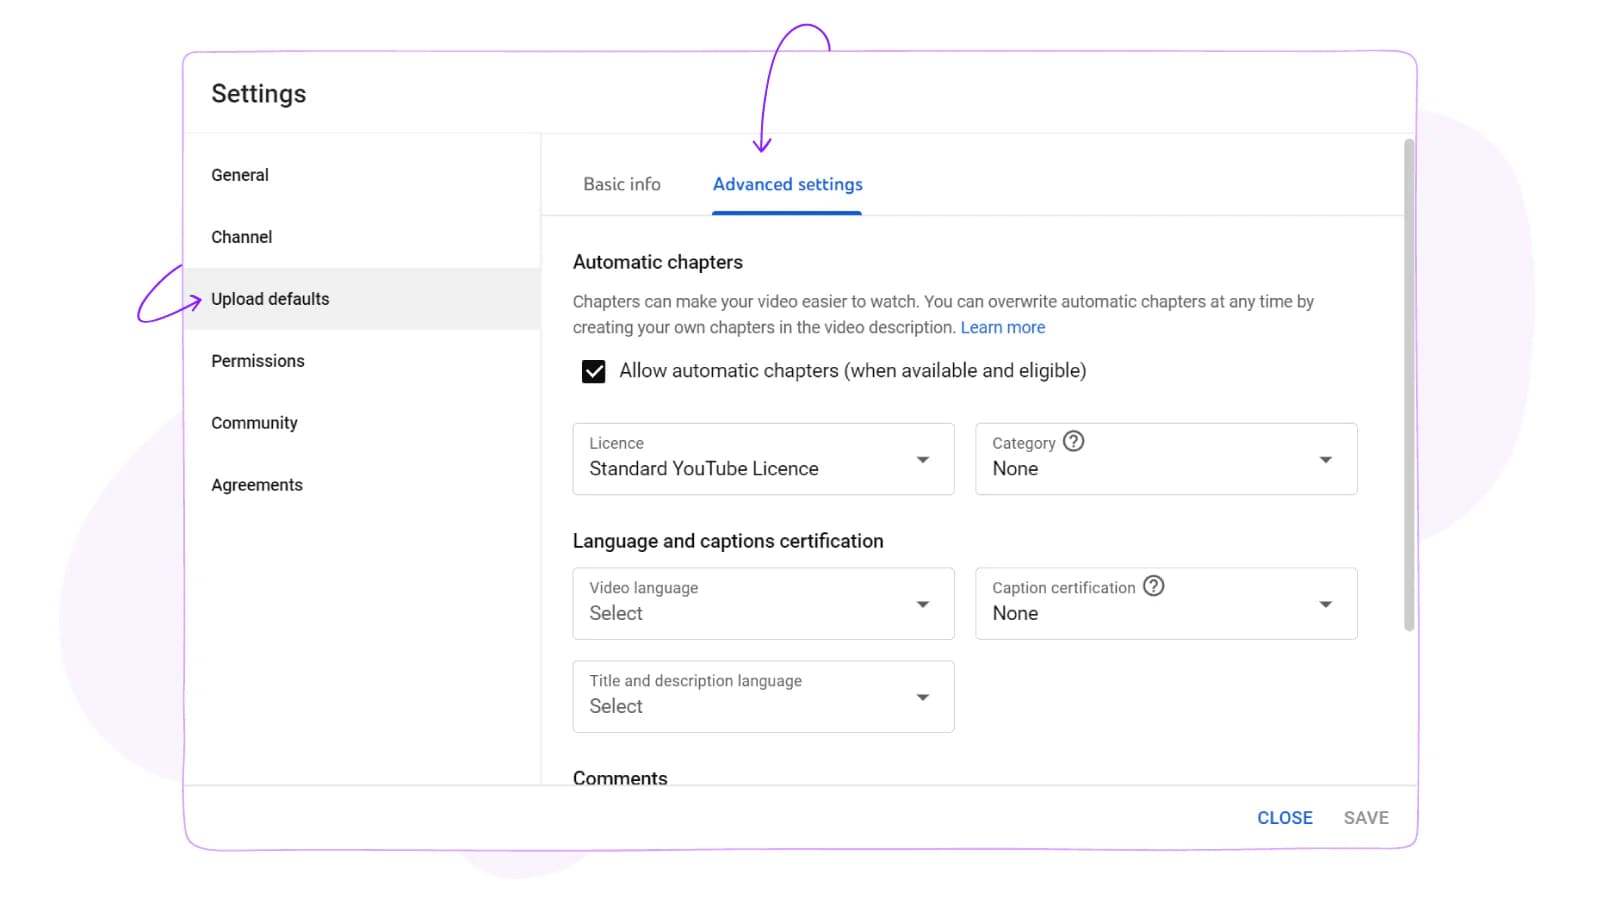
Task: Expand the Video language dropdown
Action: pyautogui.click(x=763, y=604)
